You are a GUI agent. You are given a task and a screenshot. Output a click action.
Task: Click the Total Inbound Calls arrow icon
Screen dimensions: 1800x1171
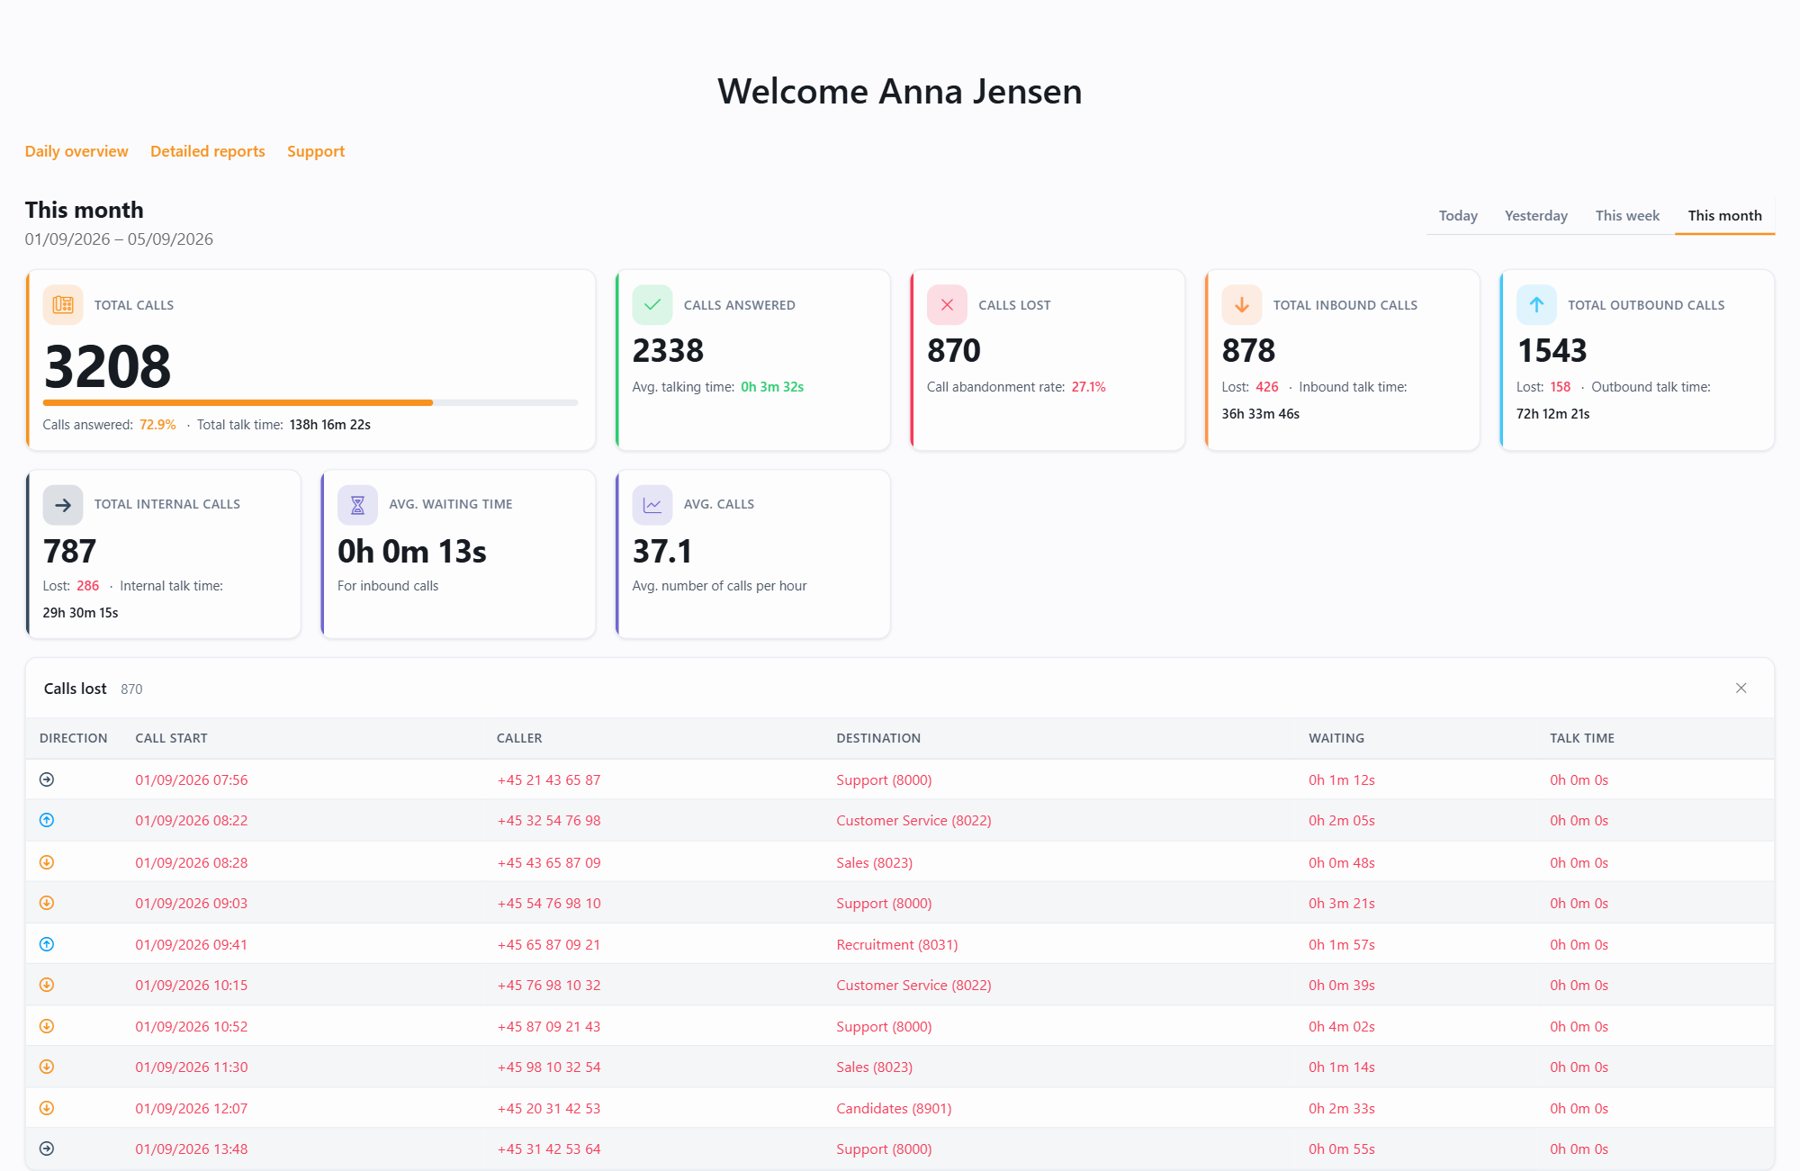pos(1241,305)
